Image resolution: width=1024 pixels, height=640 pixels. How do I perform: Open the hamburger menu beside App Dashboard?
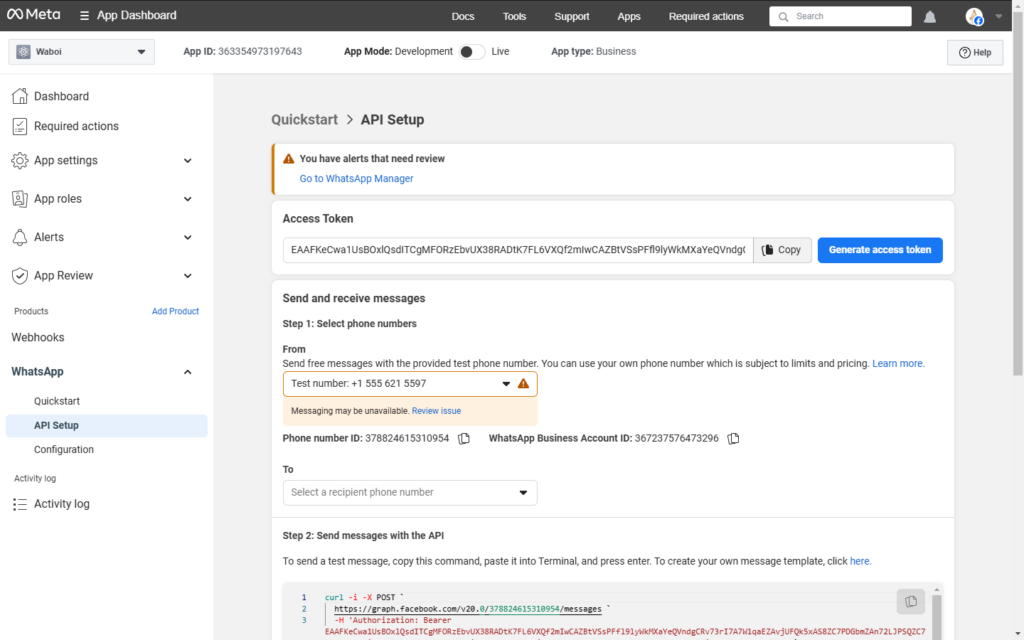pos(84,16)
